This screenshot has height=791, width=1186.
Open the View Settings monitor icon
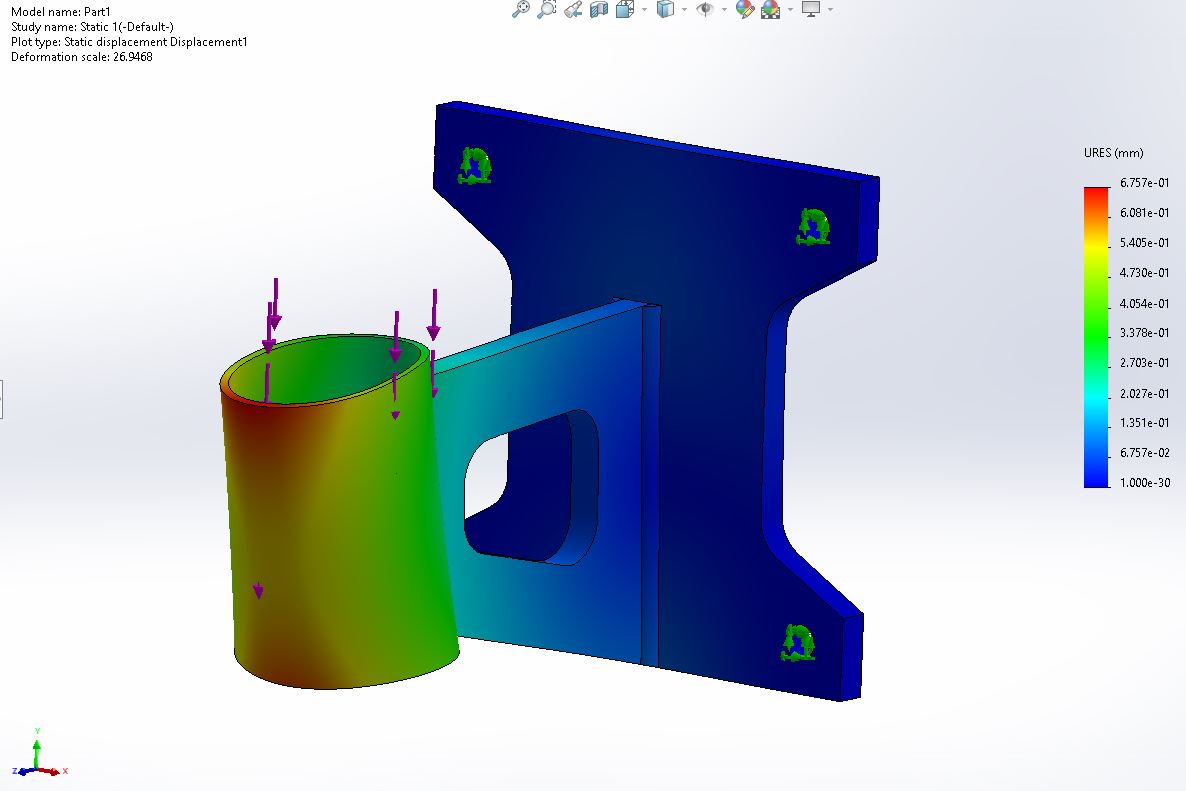pyautogui.click(x=810, y=12)
